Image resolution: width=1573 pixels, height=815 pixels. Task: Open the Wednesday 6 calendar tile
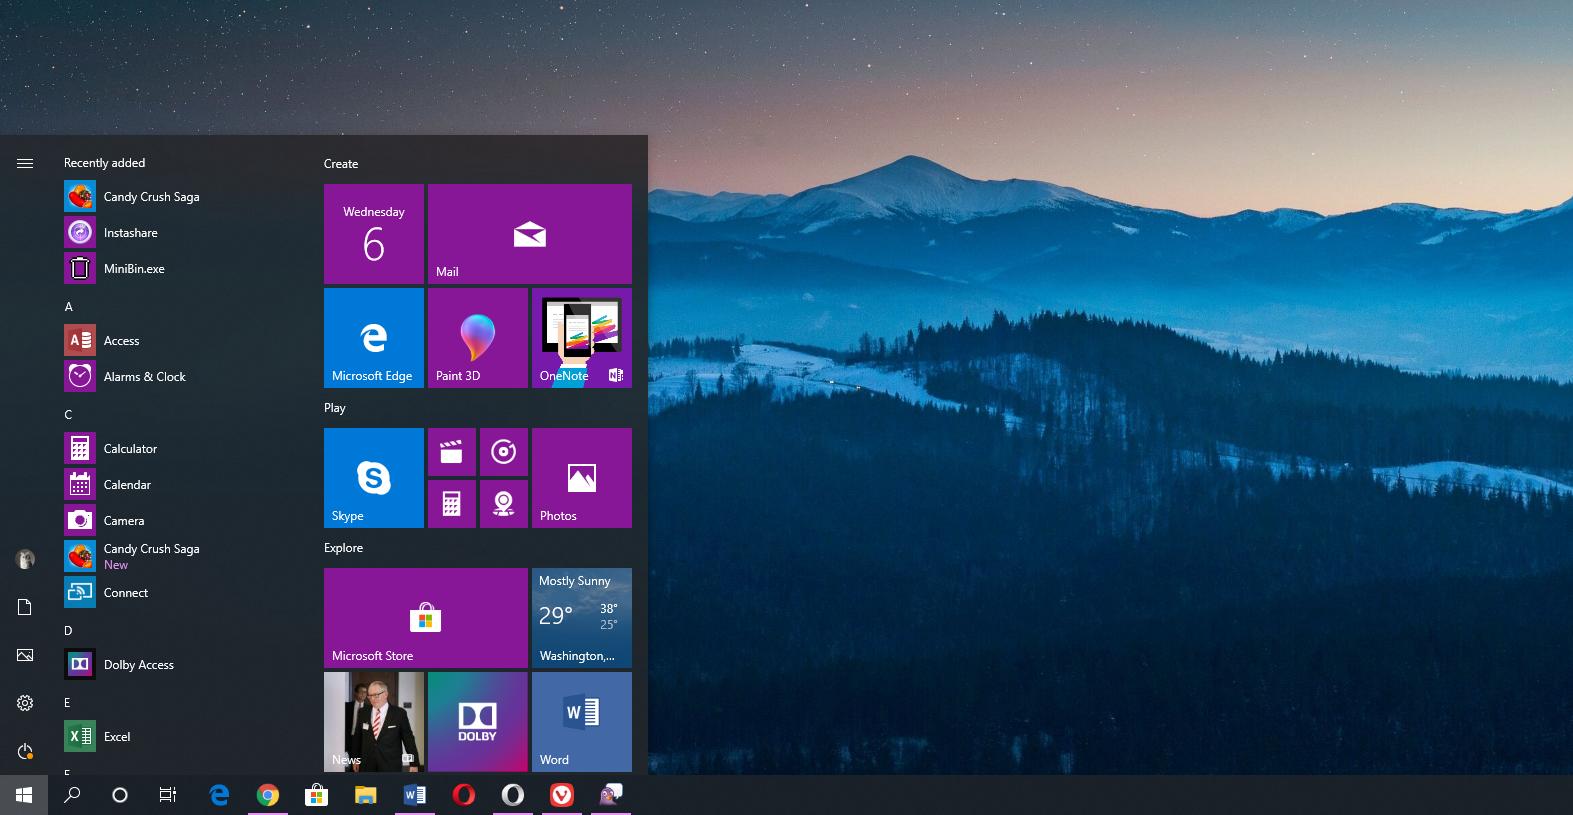[374, 234]
